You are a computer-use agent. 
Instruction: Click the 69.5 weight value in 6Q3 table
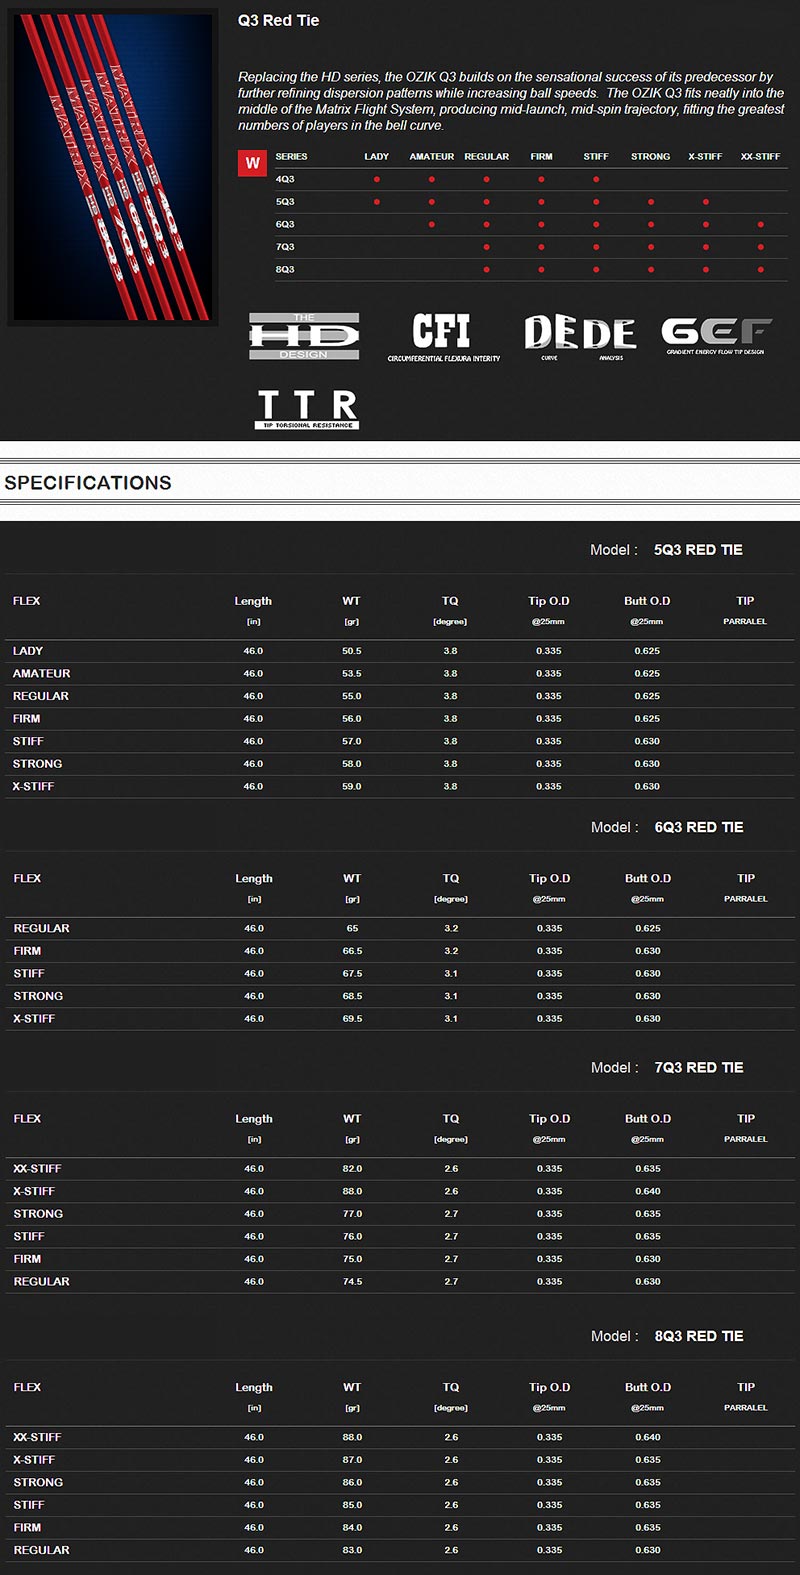coord(352,1019)
